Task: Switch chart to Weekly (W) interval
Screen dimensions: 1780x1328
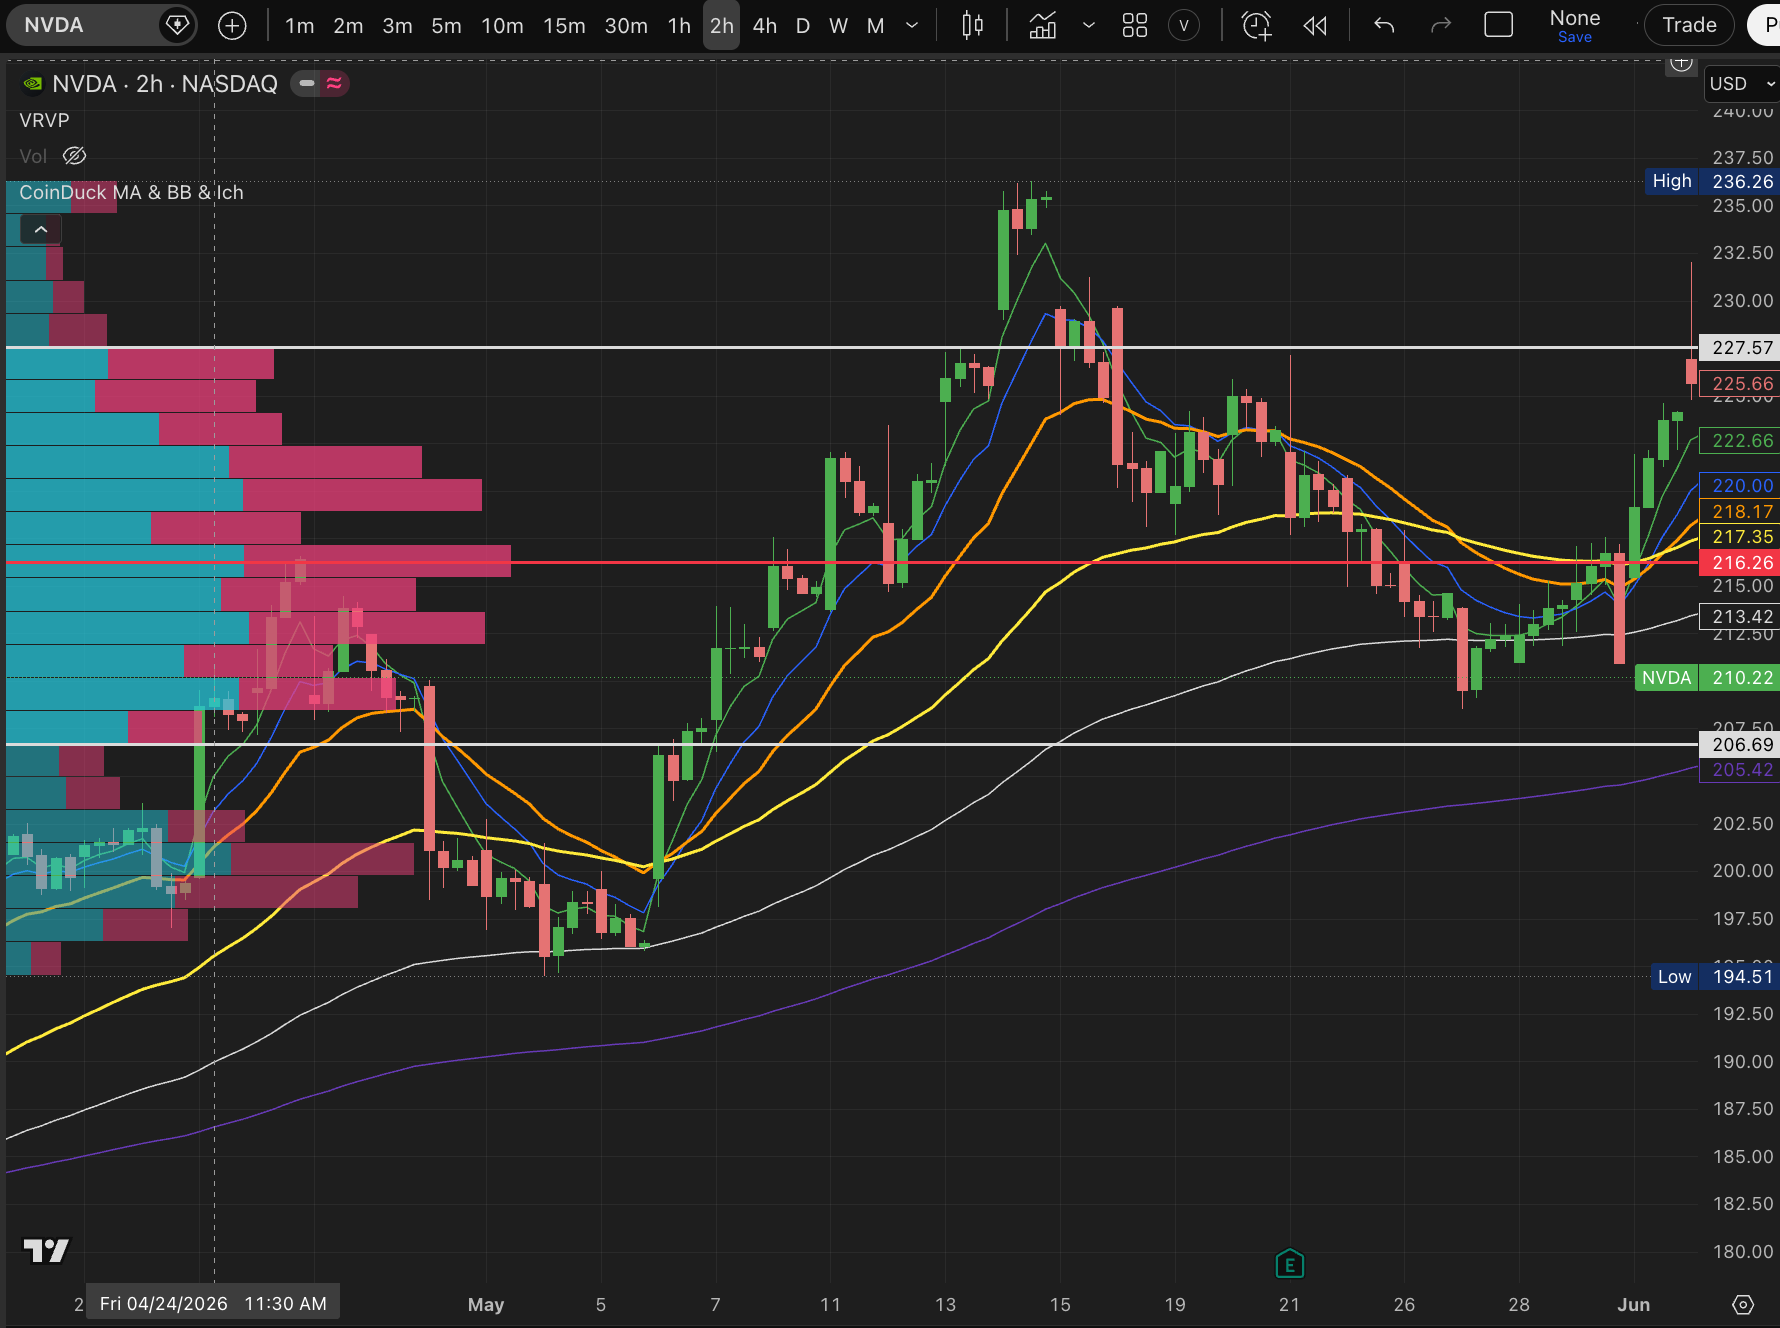Action: tap(838, 26)
